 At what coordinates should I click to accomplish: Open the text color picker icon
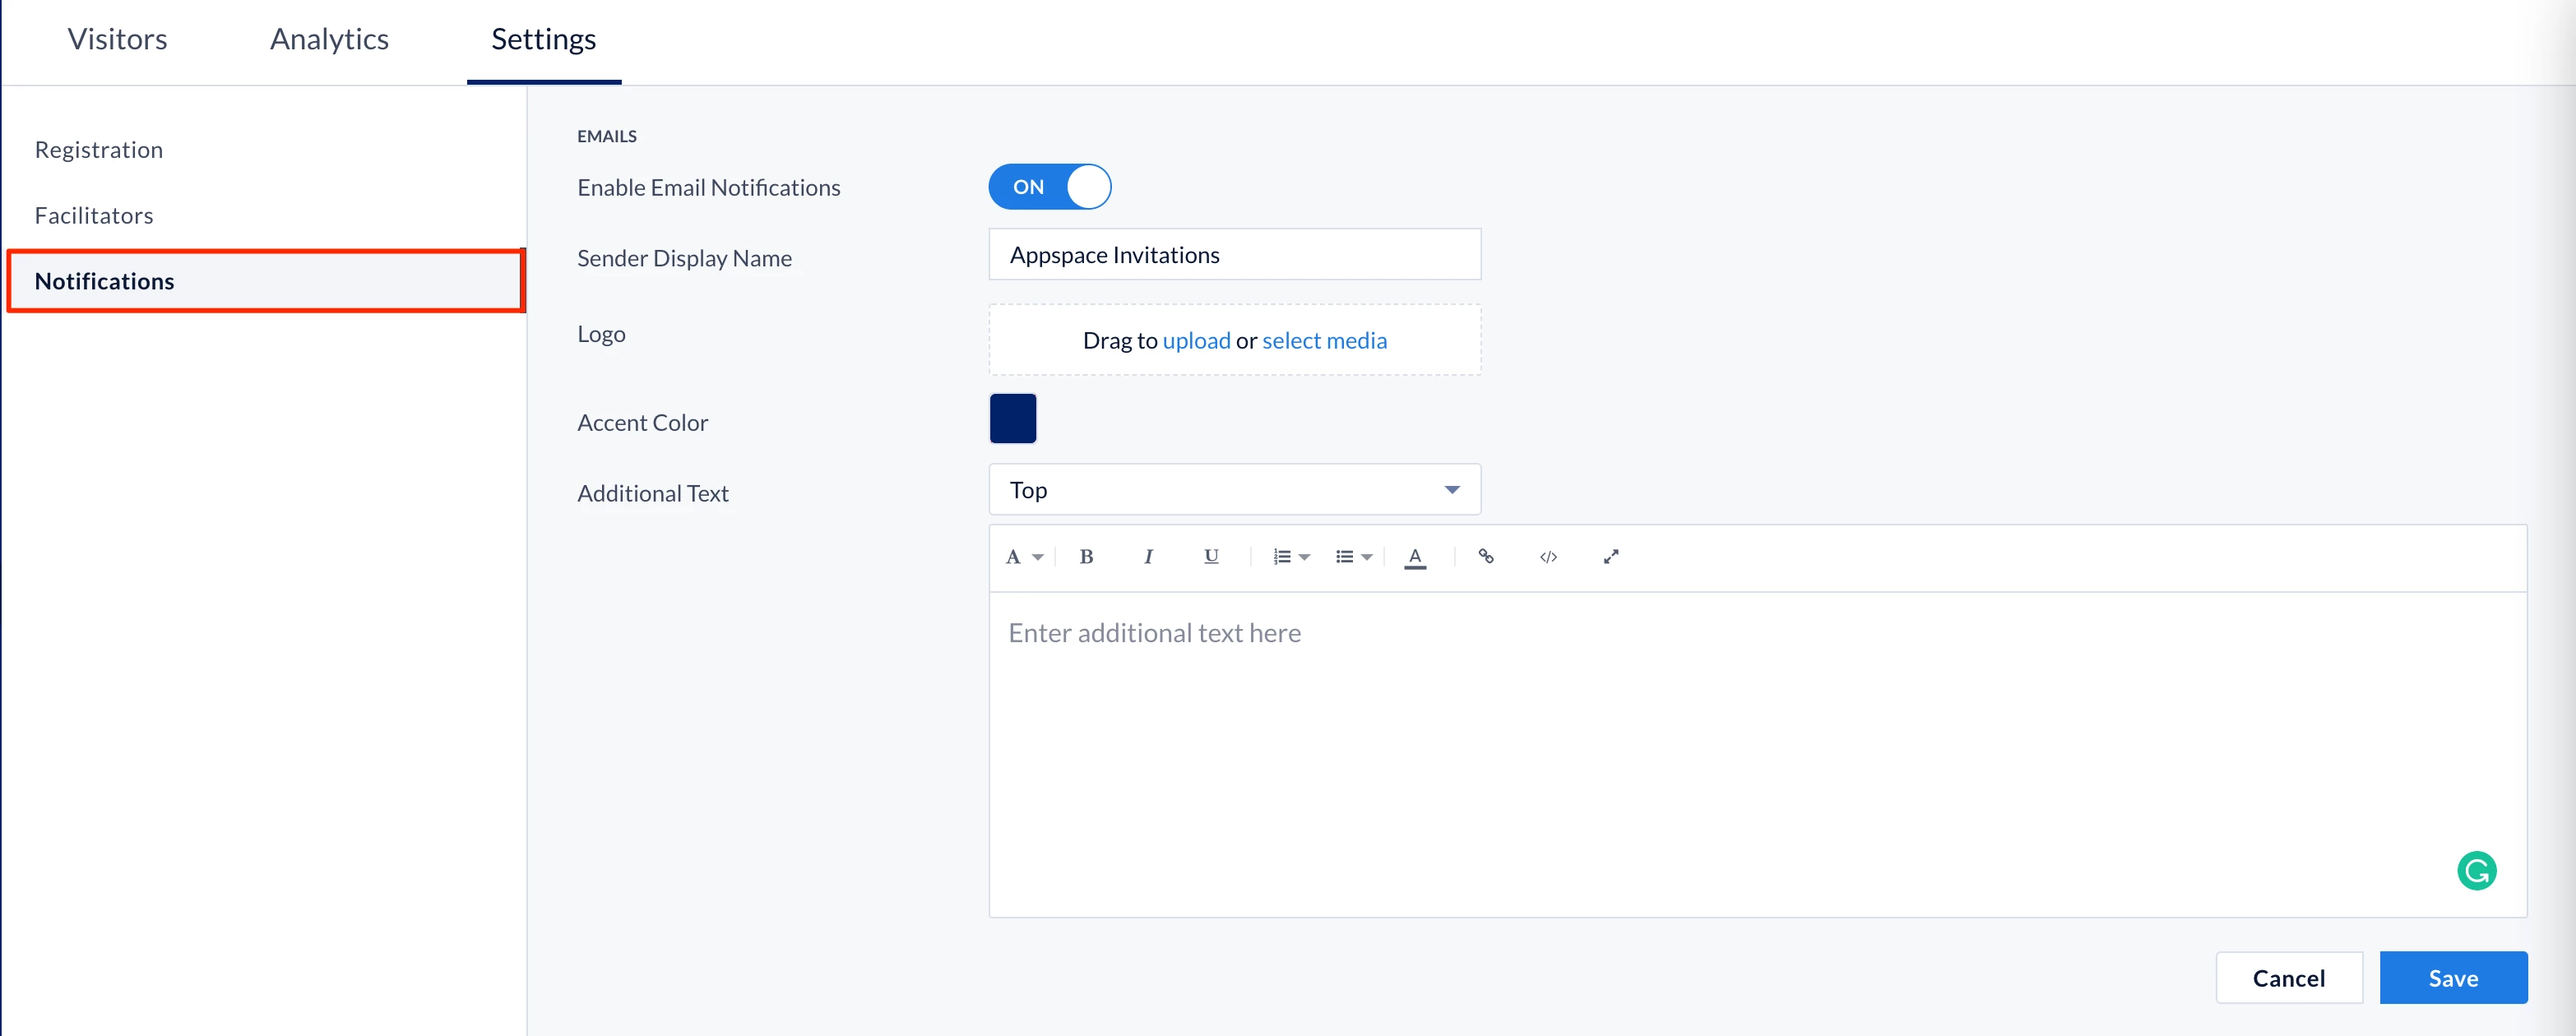point(1414,557)
